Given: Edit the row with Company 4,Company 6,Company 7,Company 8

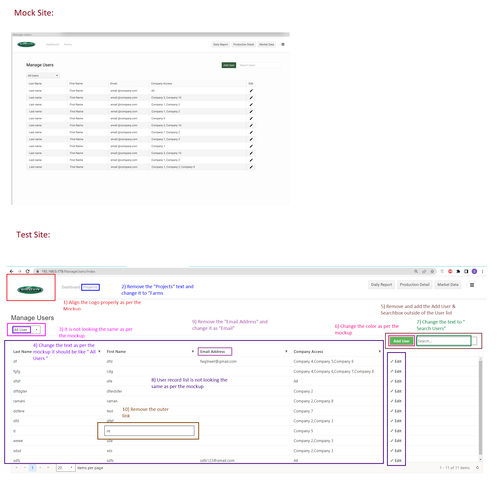Looking at the screenshot, I should point(396,371).
